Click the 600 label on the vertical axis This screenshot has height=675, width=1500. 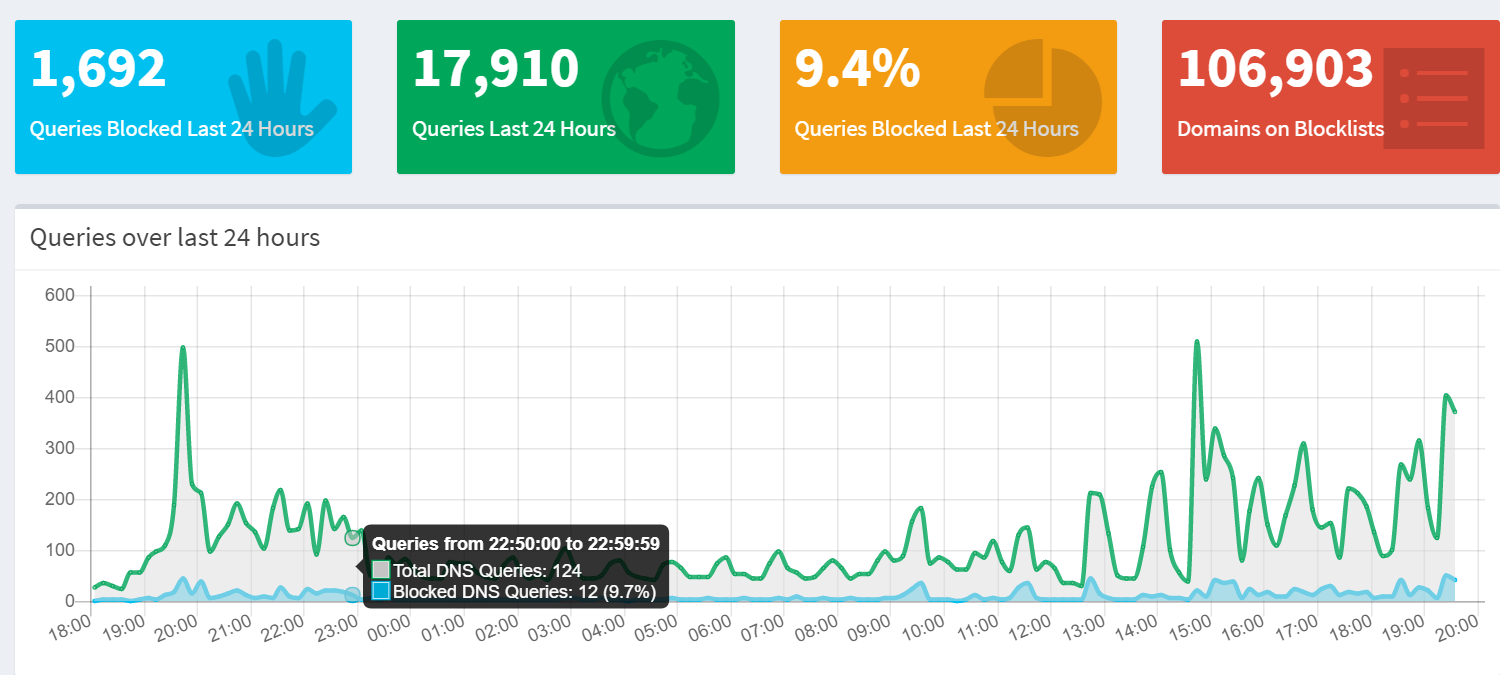coord(61,295)
